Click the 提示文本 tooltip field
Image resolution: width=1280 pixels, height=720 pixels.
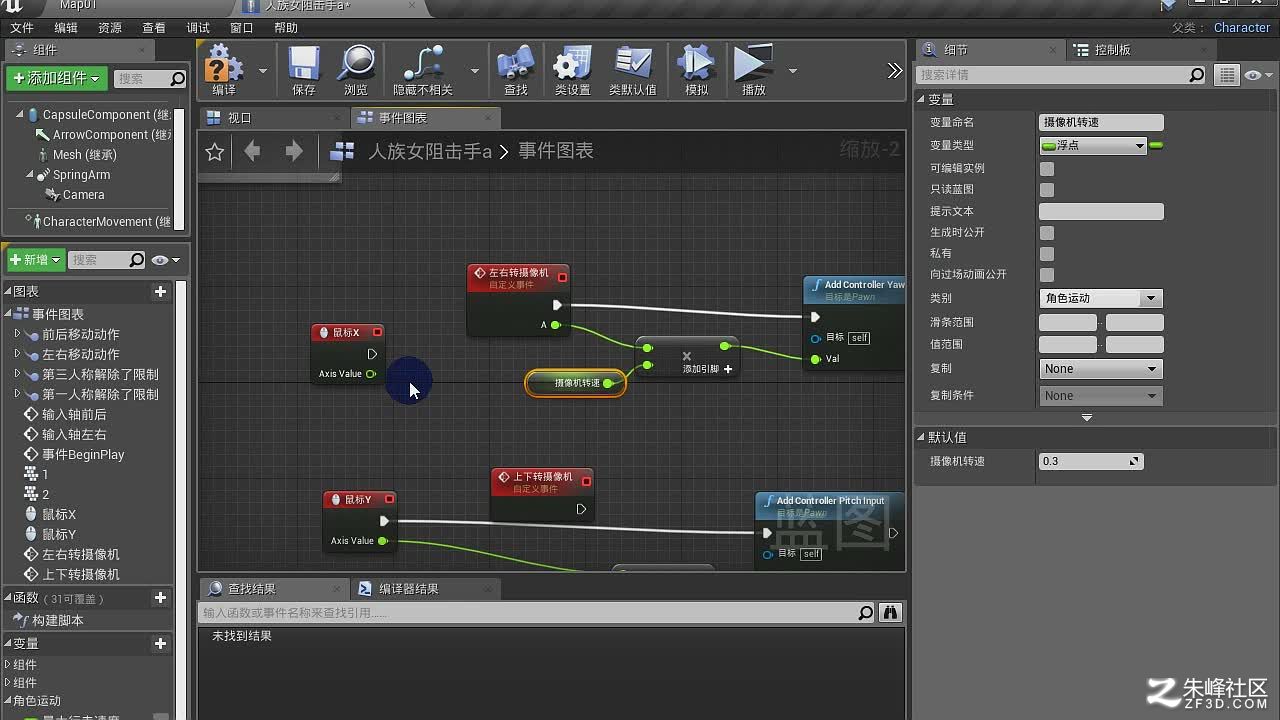(1101, 211)
